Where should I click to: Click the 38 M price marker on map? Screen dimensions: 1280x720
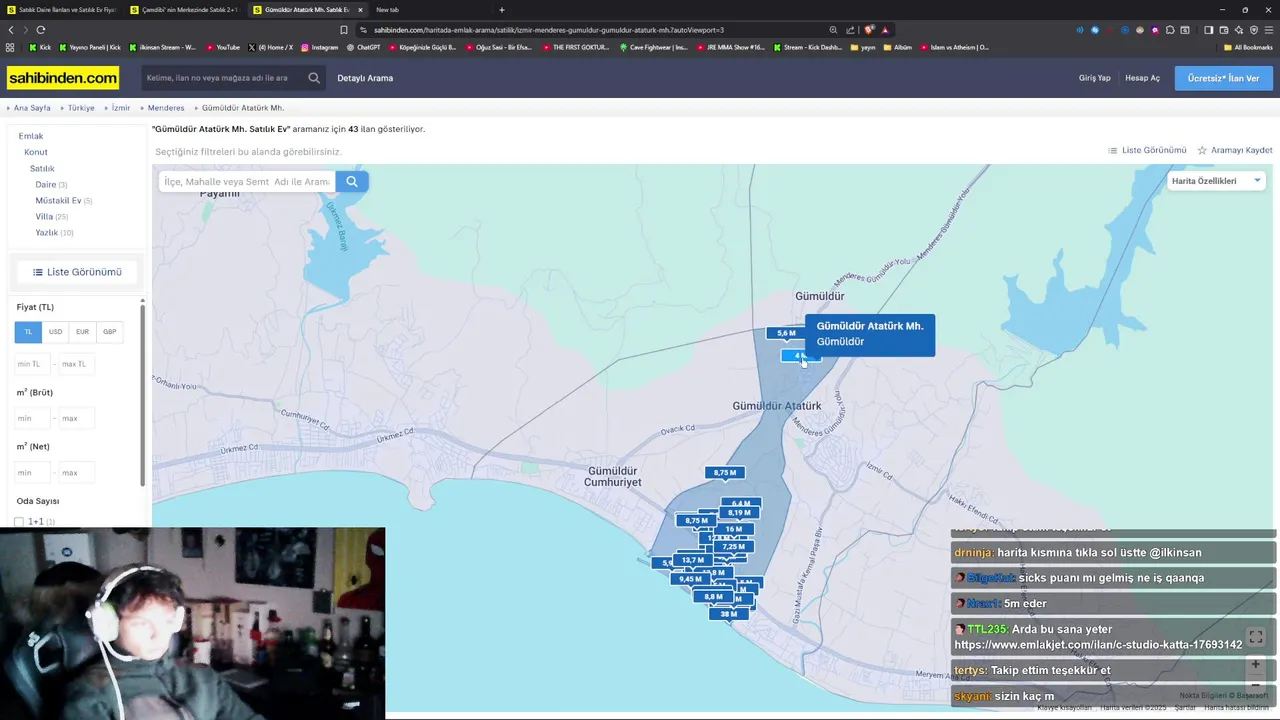point(728,614)
